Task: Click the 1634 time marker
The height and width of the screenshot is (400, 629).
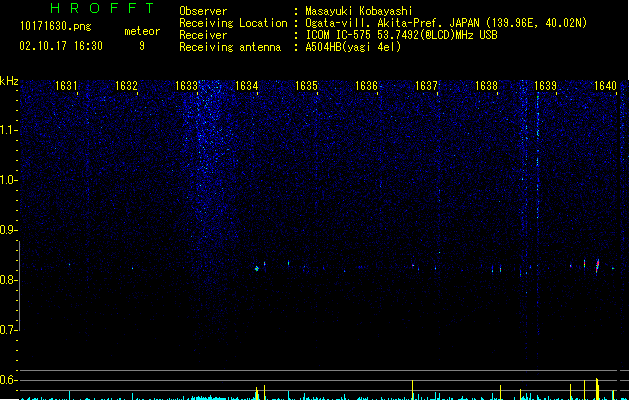Action: (x=246, y=86)
